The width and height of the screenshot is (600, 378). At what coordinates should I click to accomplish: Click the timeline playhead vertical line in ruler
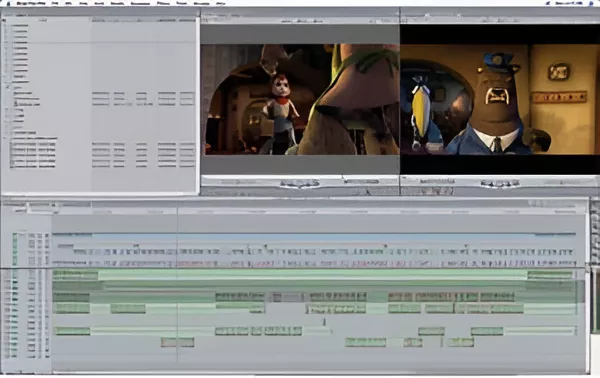[177, 211]
